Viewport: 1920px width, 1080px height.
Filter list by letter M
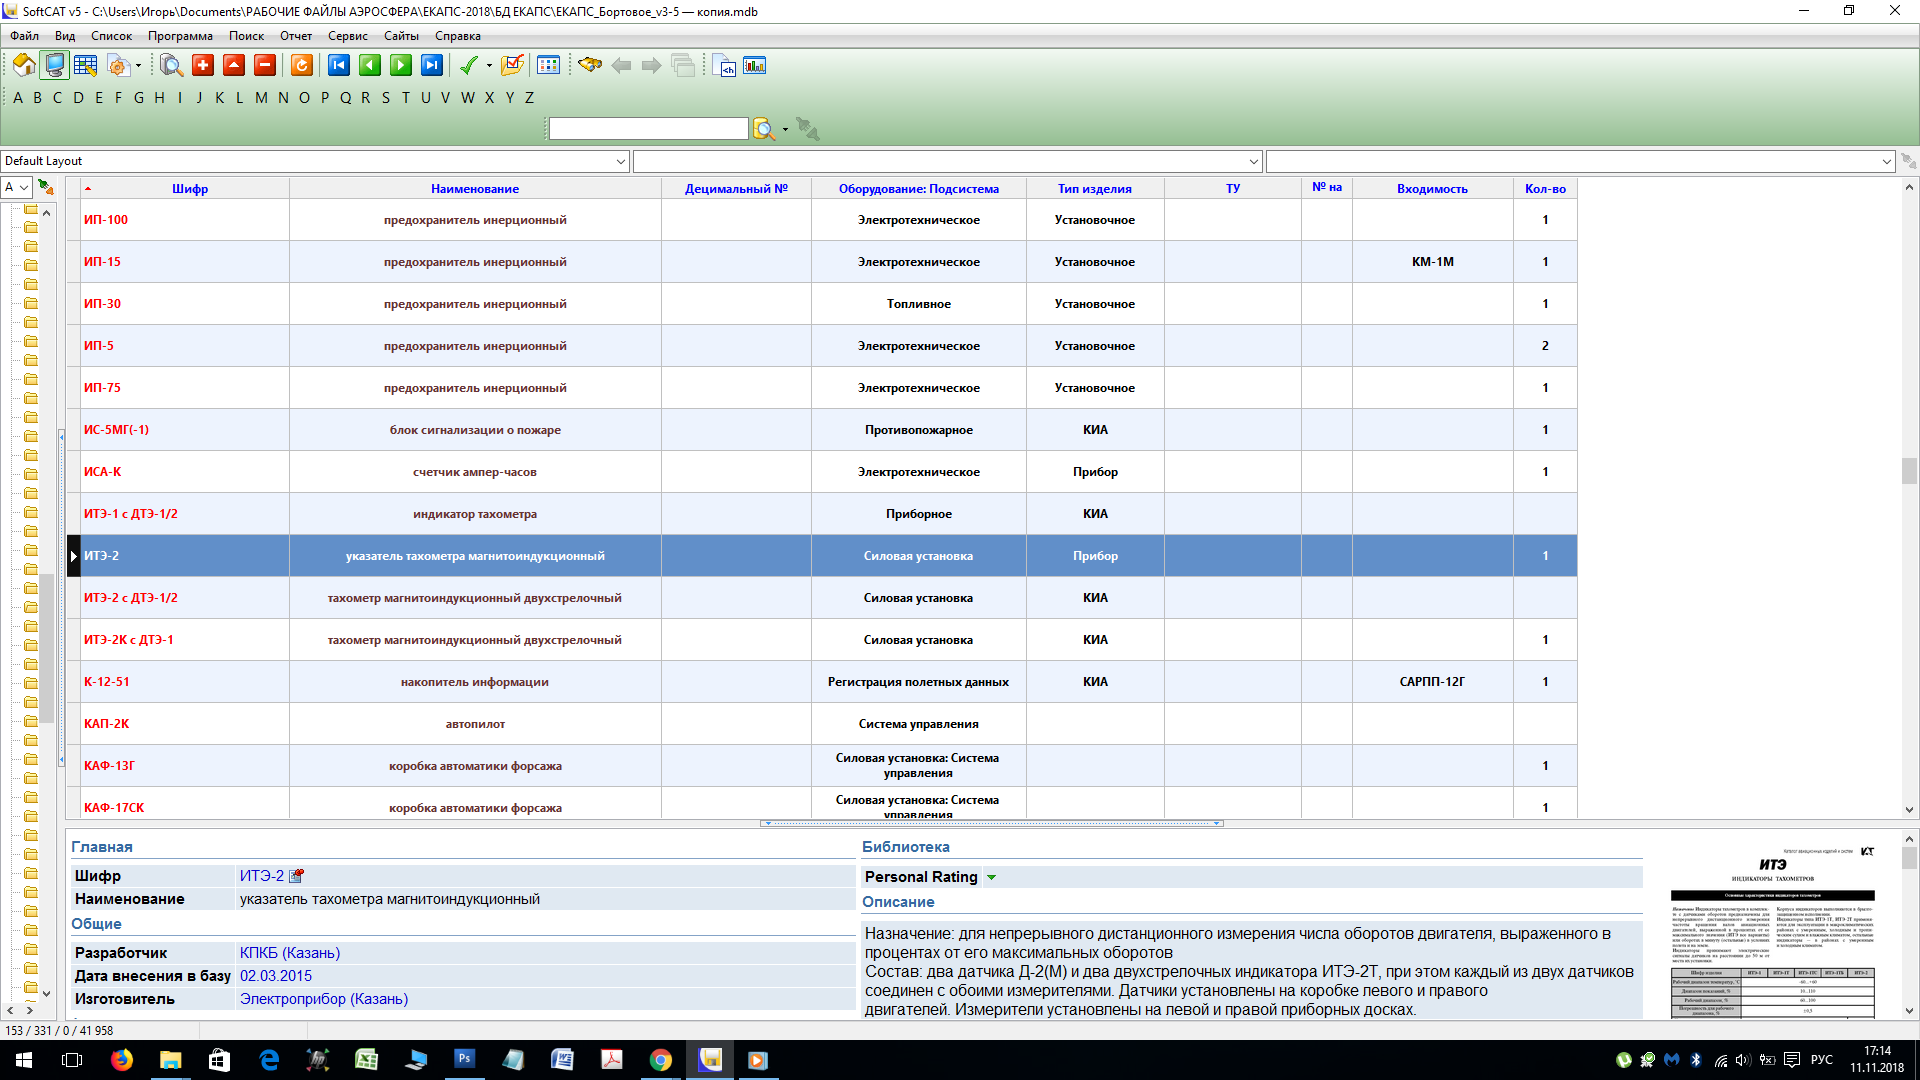click(x=262, y=98)
